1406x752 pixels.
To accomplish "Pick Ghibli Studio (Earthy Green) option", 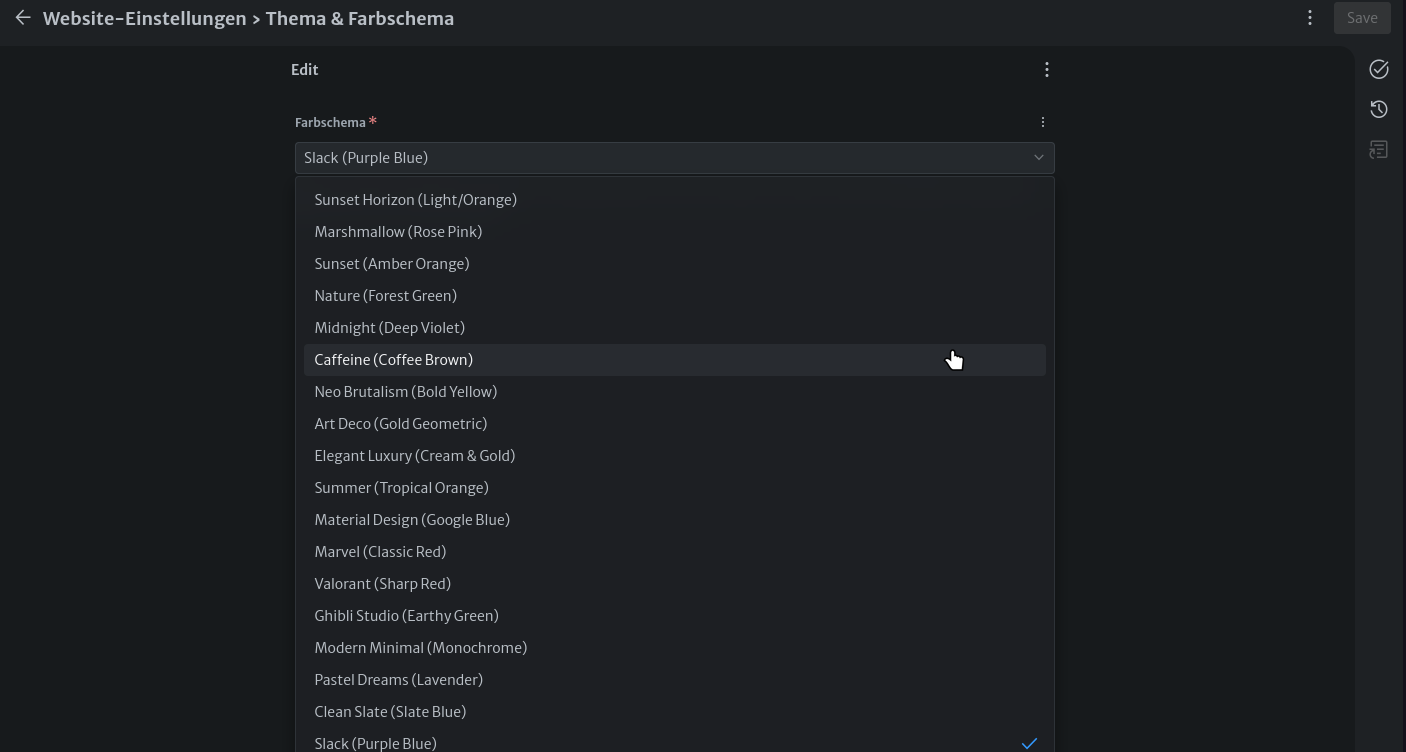I will 406,615.
